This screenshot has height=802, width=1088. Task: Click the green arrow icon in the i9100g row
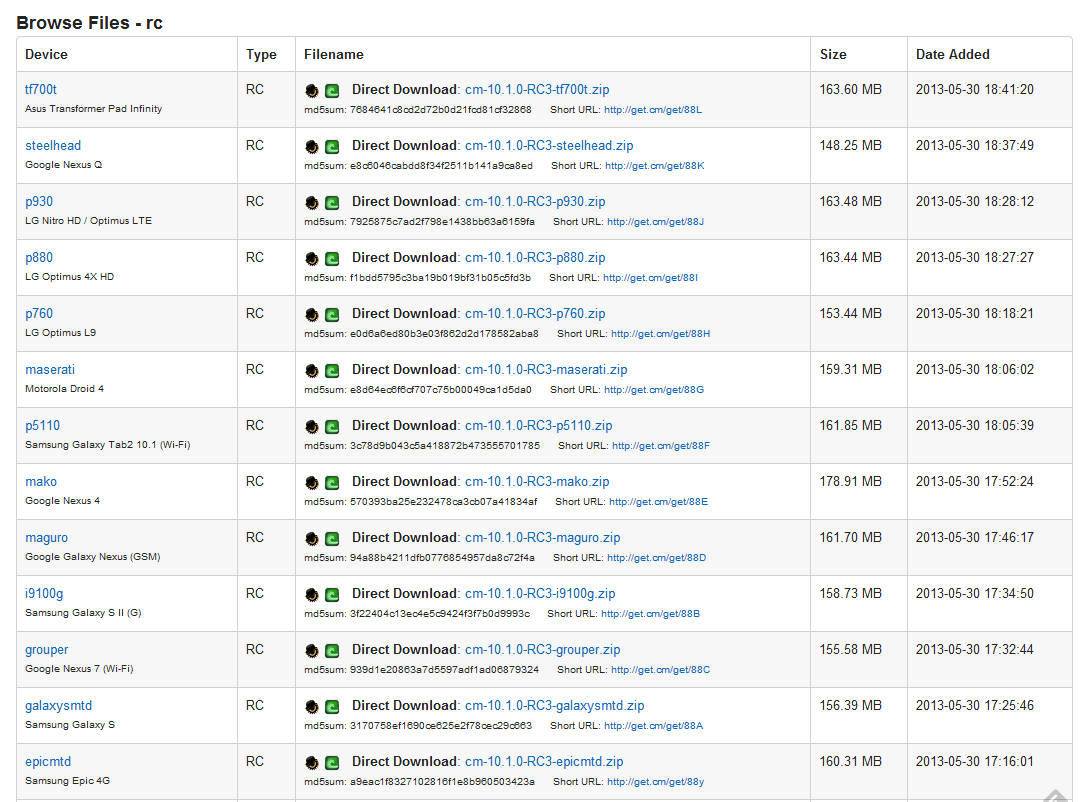point(332,595)
